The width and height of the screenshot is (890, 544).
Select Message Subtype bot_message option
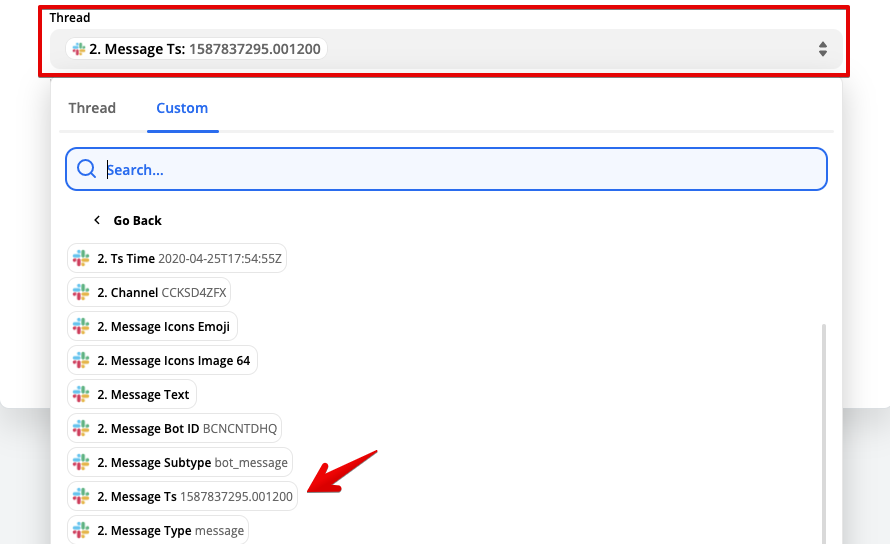point(180,462)
